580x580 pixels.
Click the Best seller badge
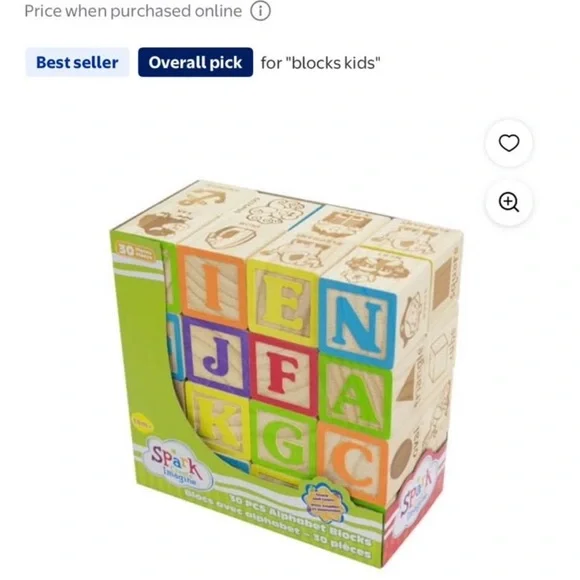click(77, 62)
